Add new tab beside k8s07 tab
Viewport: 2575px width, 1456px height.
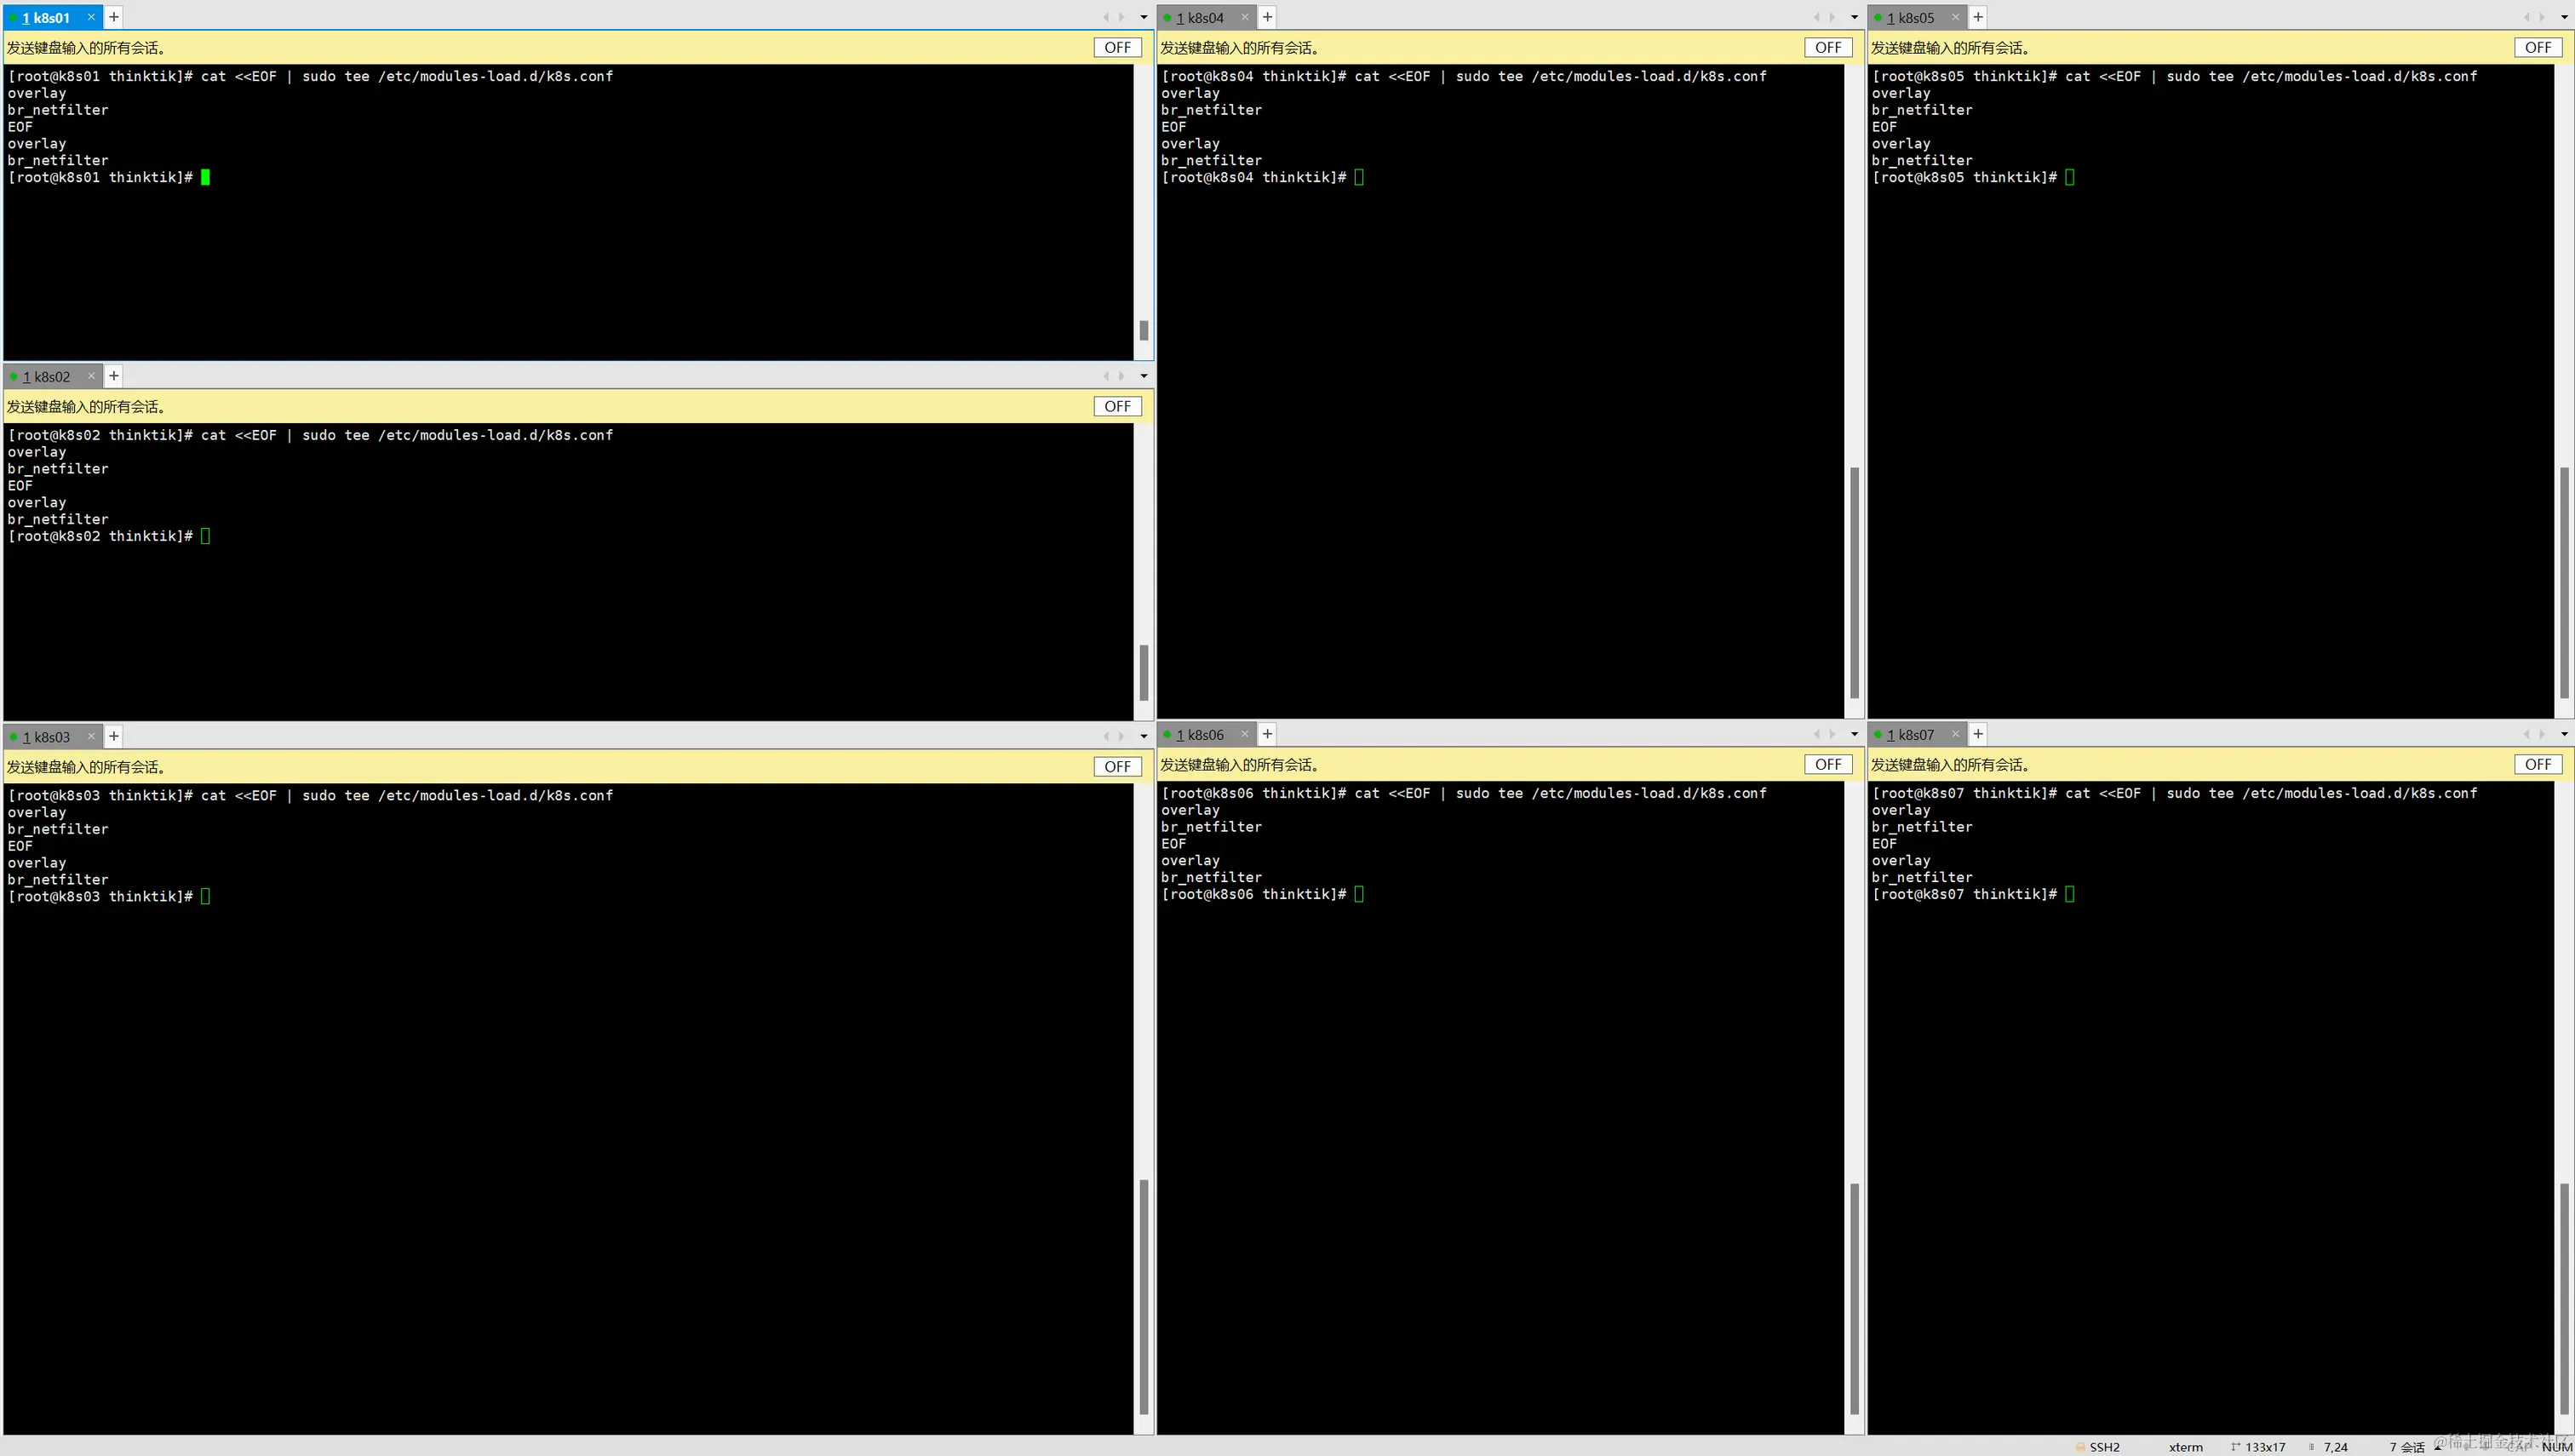coord(1977,734)
